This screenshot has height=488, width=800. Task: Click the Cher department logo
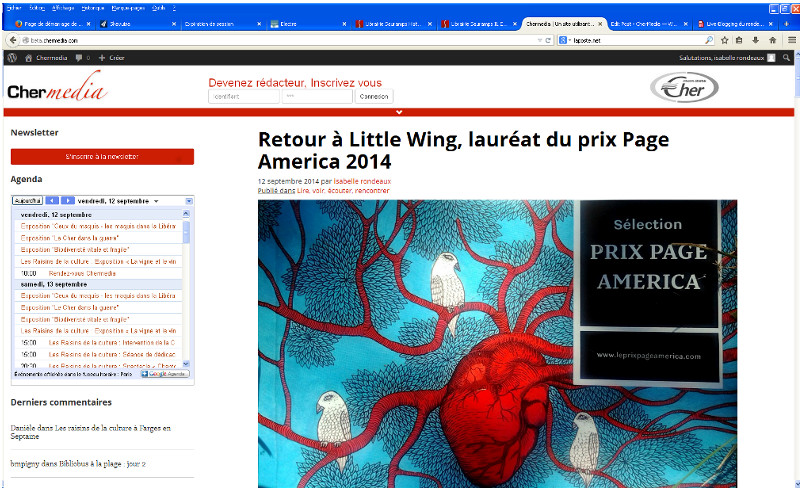(x=683, y=87)
